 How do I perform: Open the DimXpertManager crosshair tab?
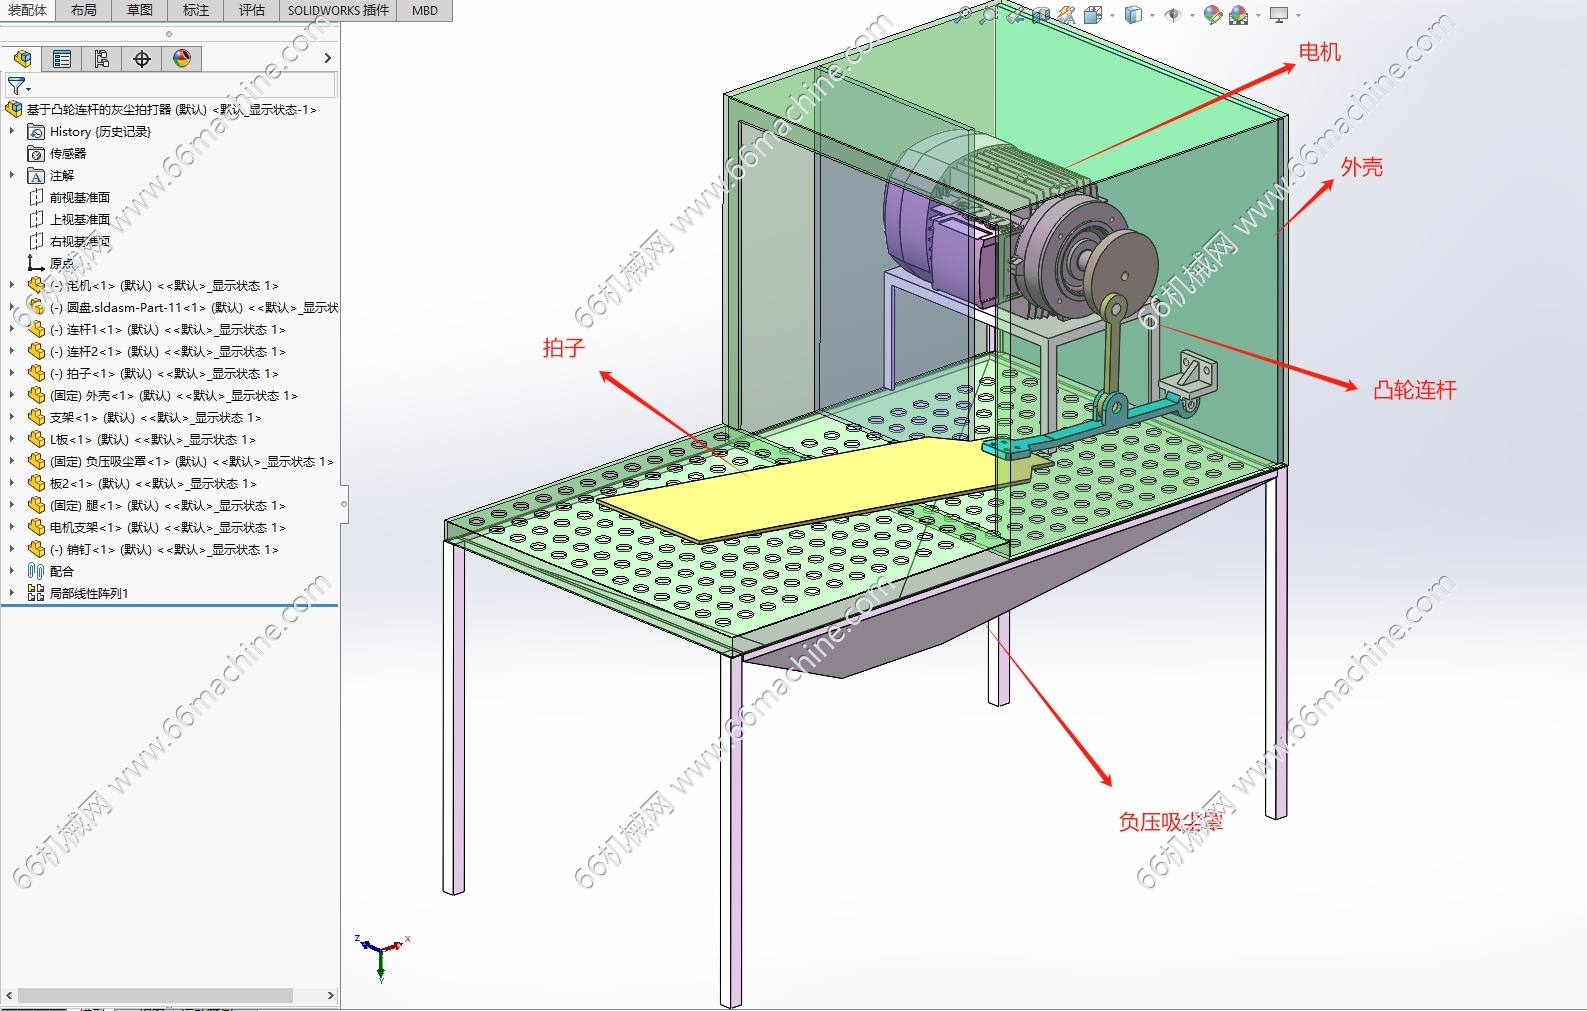[142, 59]
